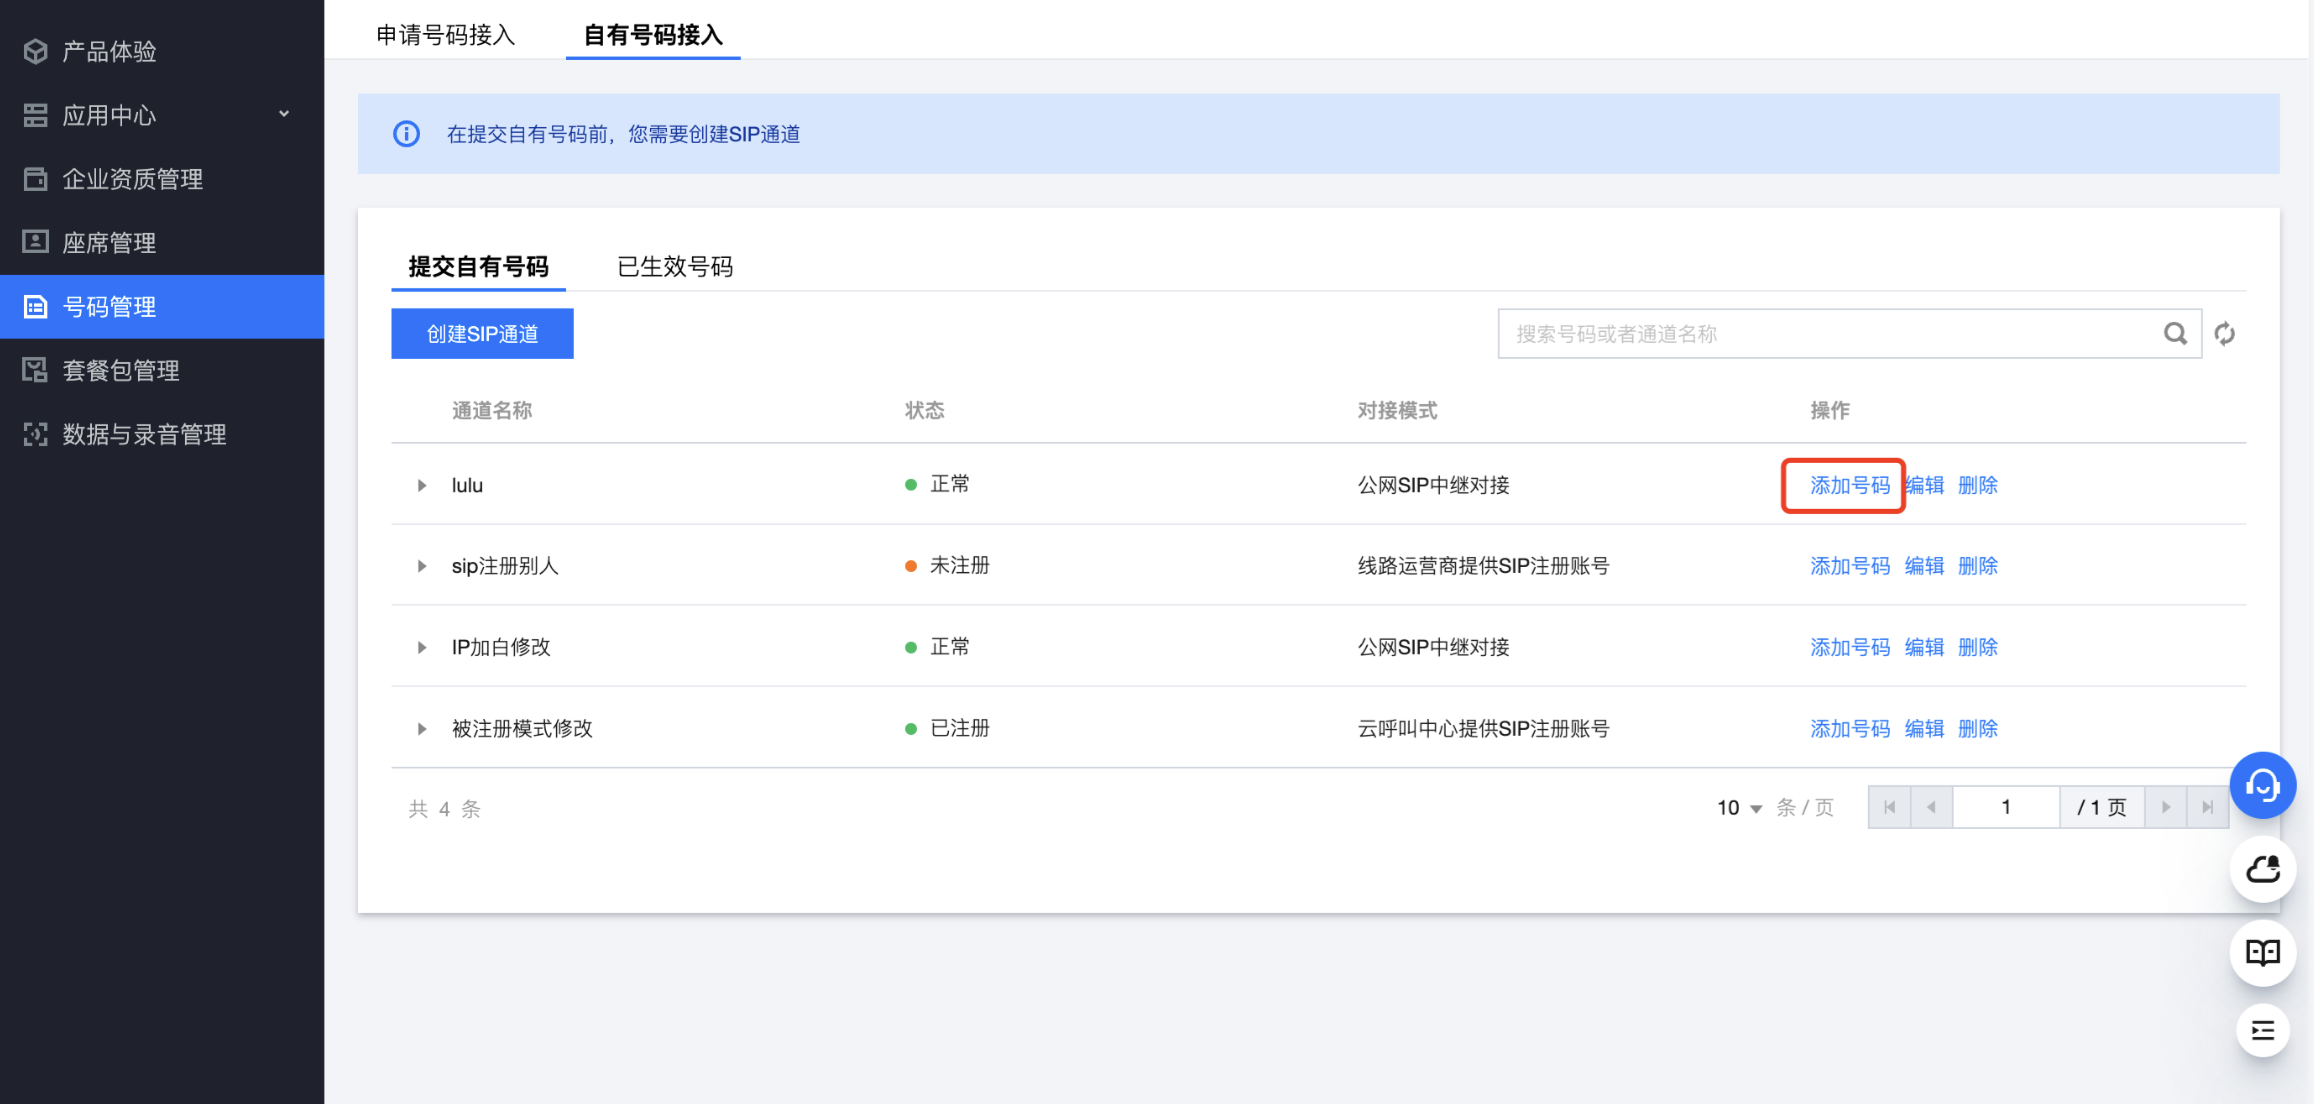Open the customer service headset button
The image size is (2314, 1104).
click(x=2263, y=785)
